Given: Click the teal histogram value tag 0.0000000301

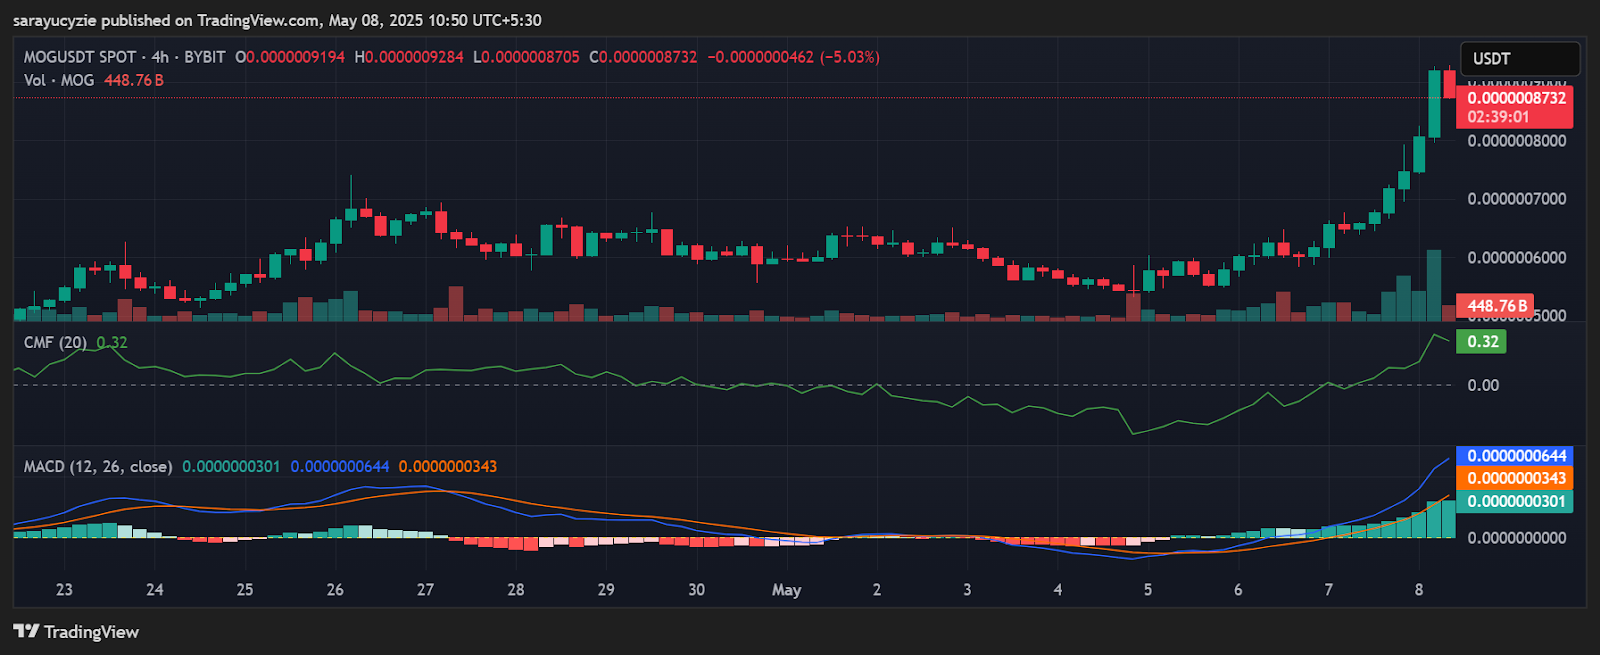Looking at the screenshot, I should pyautogui.click(x=1515, y=501).
